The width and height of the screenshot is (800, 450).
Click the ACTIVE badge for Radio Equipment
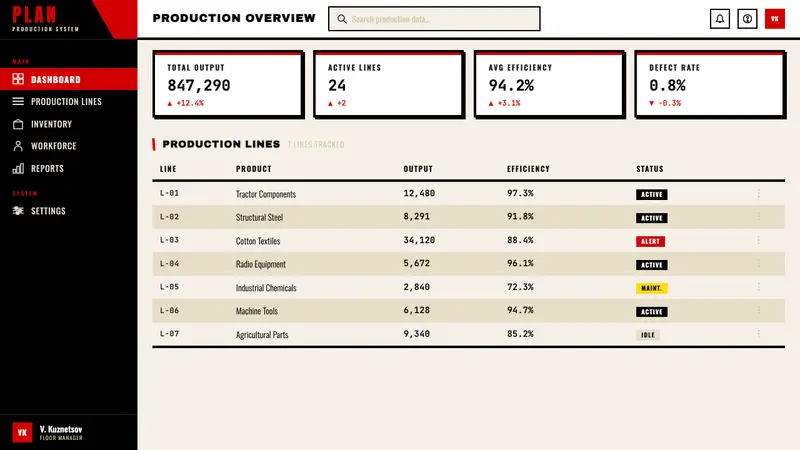tap(652, 265)
